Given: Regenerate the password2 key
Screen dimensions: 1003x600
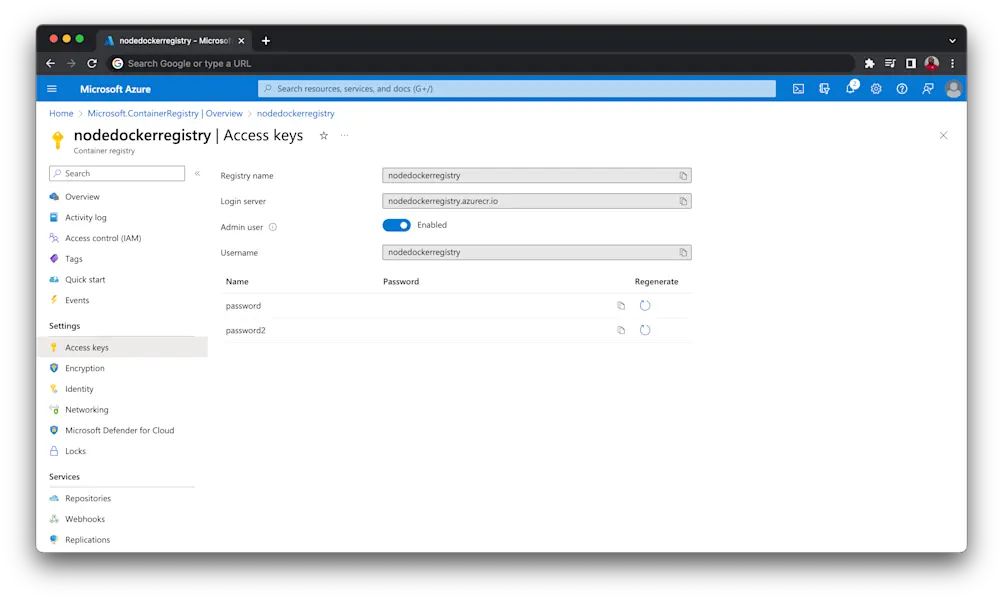Looking at the screenshot, I should 645,330.
